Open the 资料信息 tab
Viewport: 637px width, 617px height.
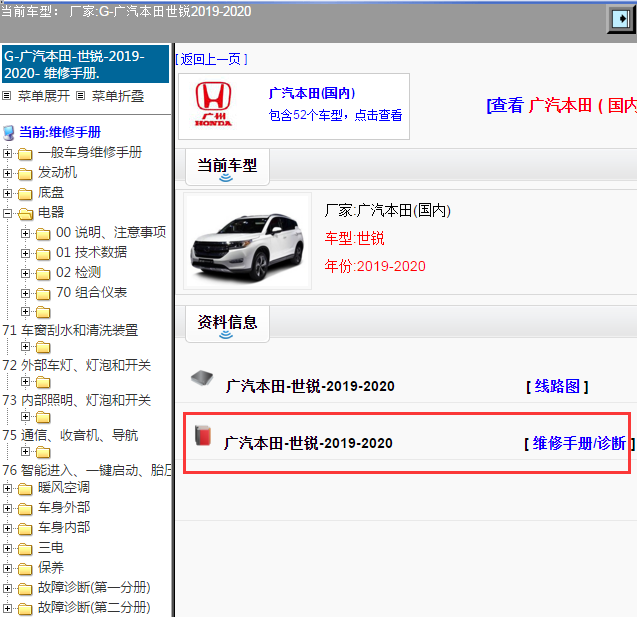[227, 323]
